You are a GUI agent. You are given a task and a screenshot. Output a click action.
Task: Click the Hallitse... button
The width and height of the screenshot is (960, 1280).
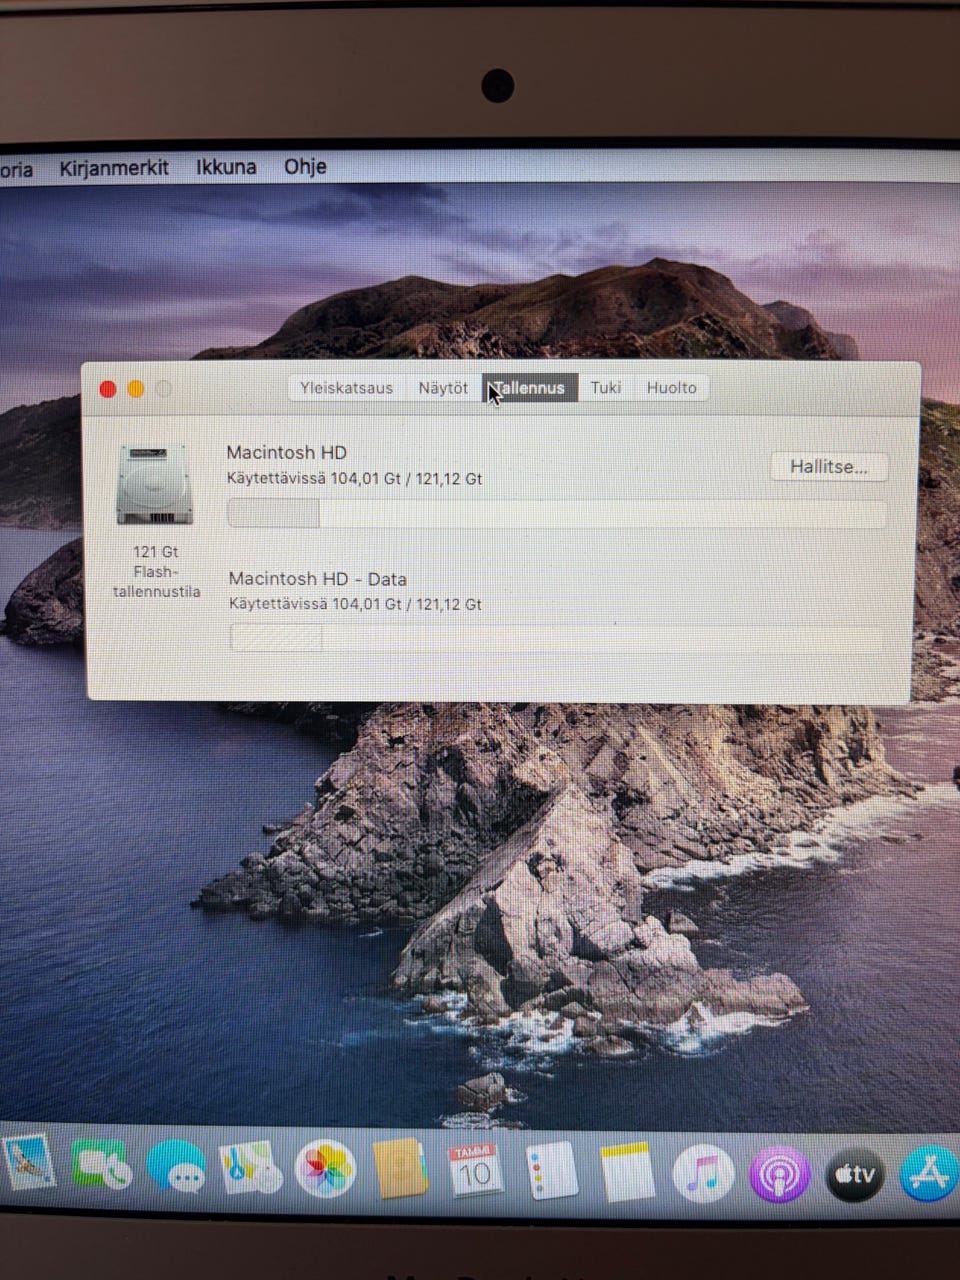click(x=828, y=467)
